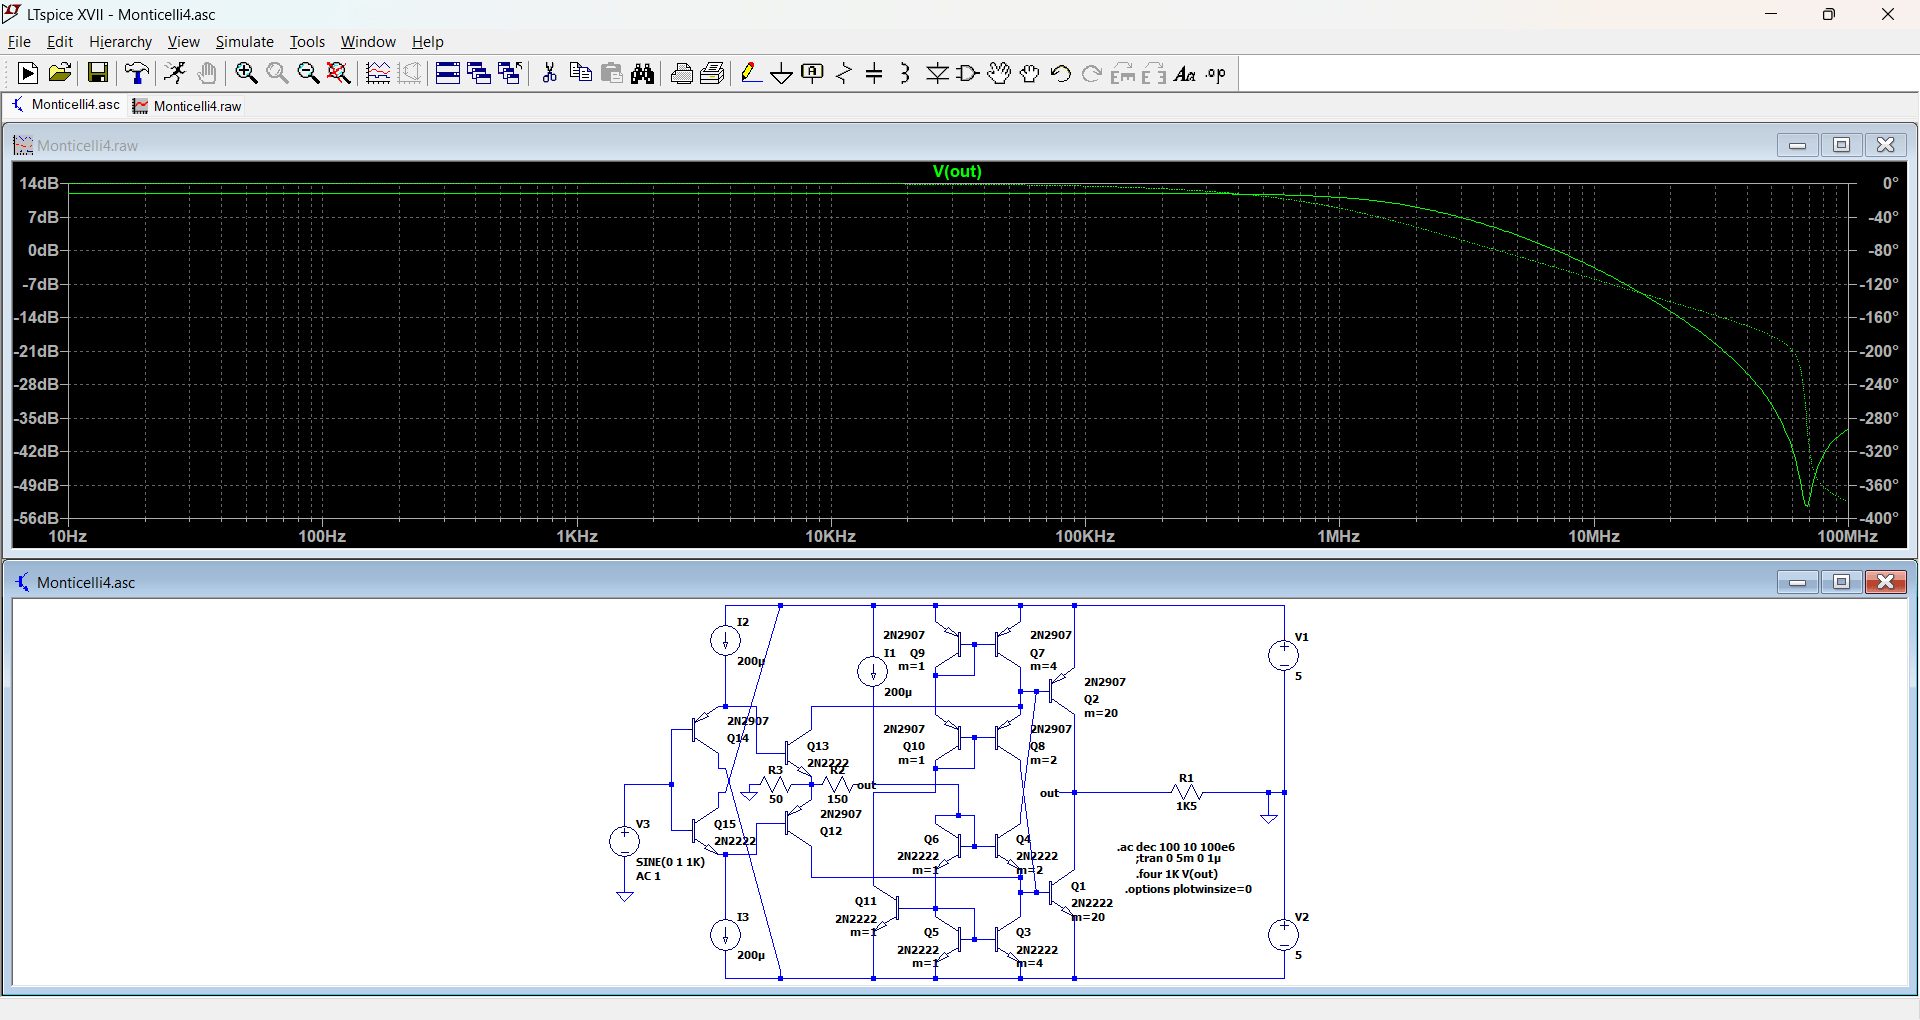Select the Capacitor placement tool

[x=875, y=73]
